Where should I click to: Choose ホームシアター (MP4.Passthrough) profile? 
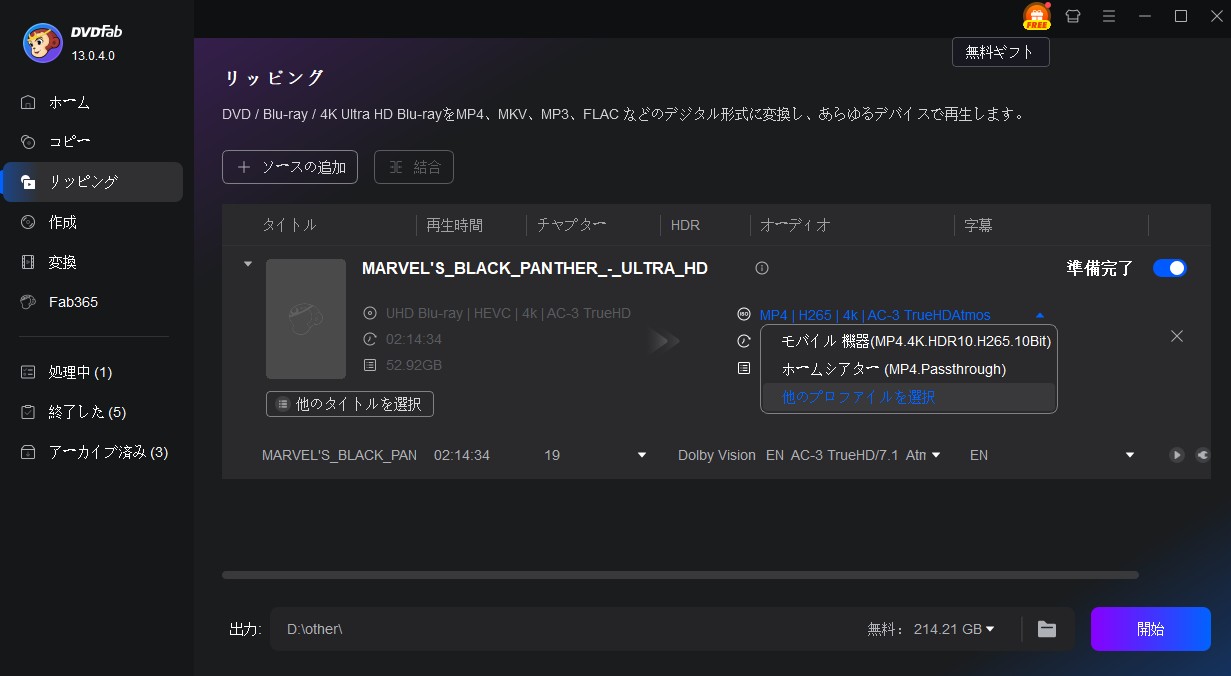pyautogui.click(x=909, y=369)
